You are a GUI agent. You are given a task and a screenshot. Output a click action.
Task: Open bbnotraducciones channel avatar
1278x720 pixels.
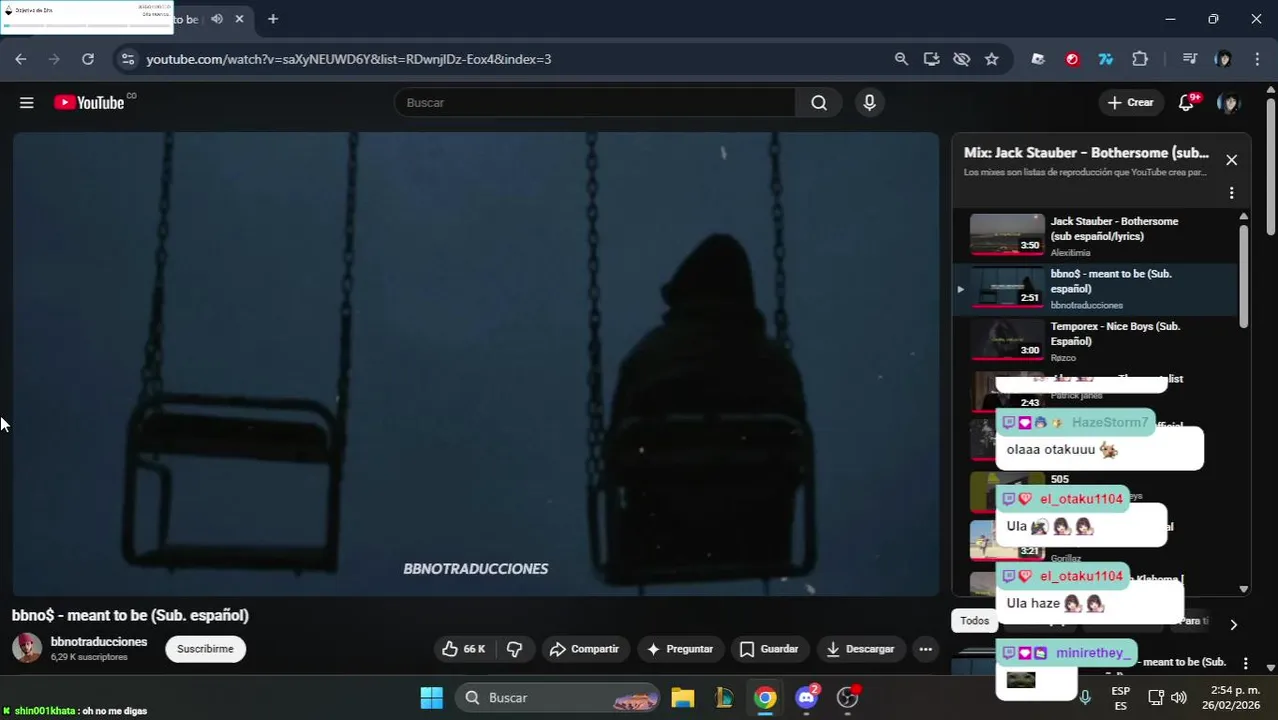pyautogui.click(x=27, y=648)
